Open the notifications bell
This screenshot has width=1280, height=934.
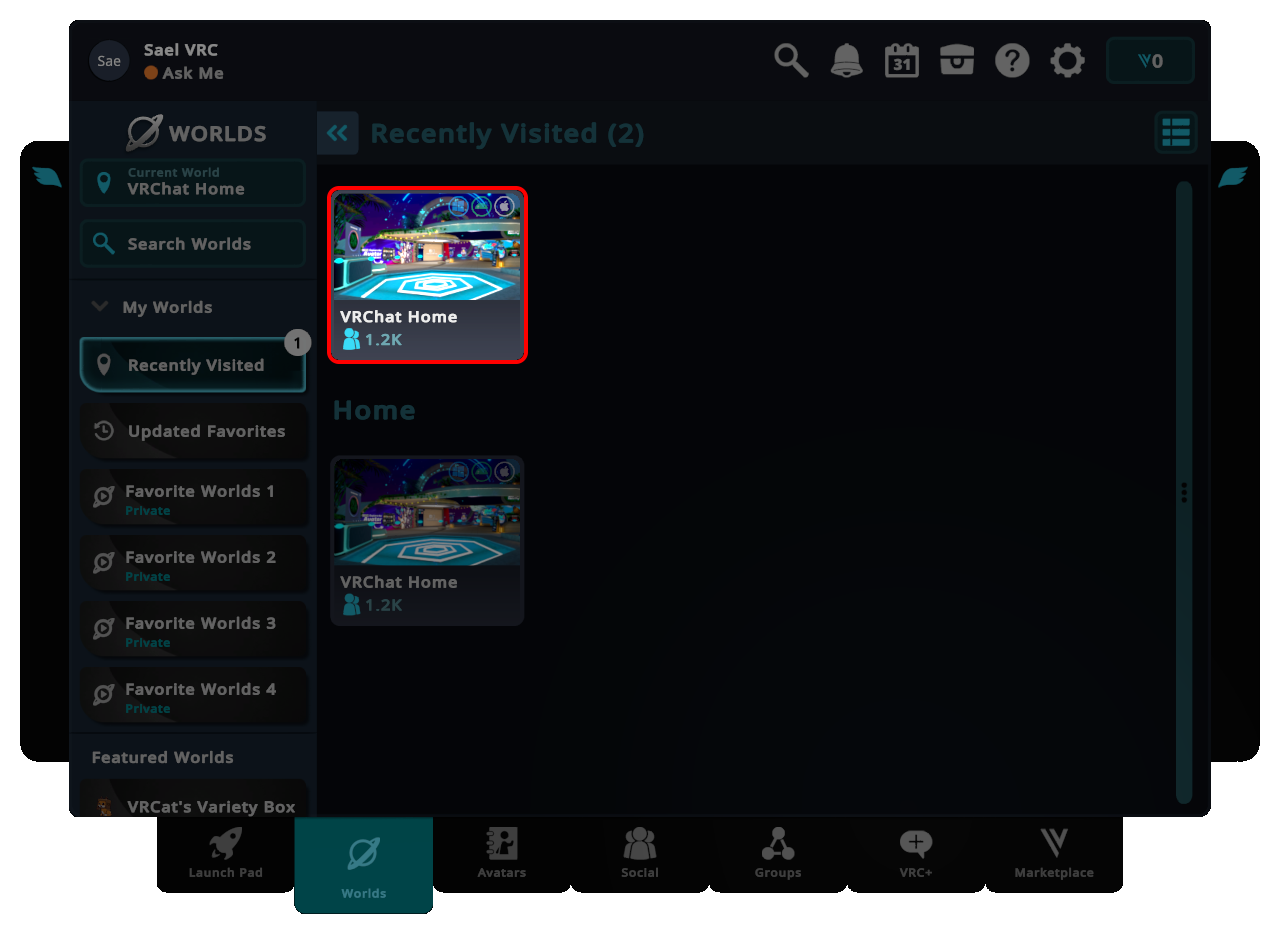point(846,61)
